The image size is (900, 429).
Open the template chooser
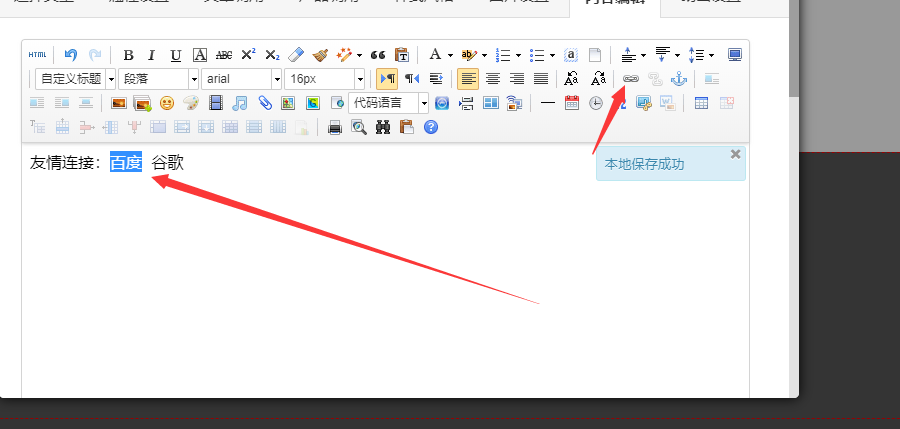pyautogui.click(x=491, y=103)
